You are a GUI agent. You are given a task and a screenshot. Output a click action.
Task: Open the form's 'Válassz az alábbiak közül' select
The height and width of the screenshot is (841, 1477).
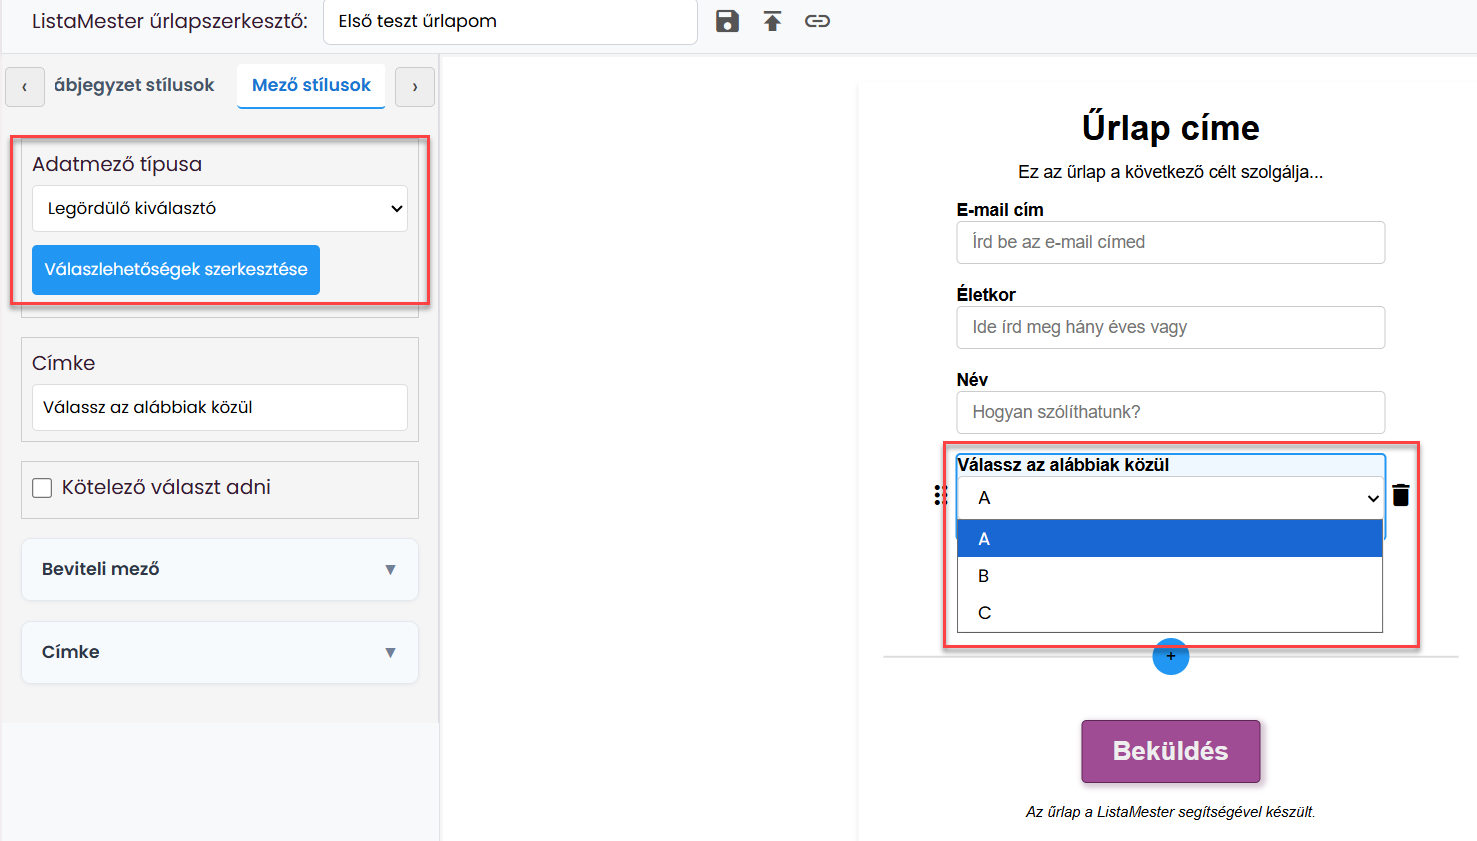pyautogui.click(x=1170, y=498)
